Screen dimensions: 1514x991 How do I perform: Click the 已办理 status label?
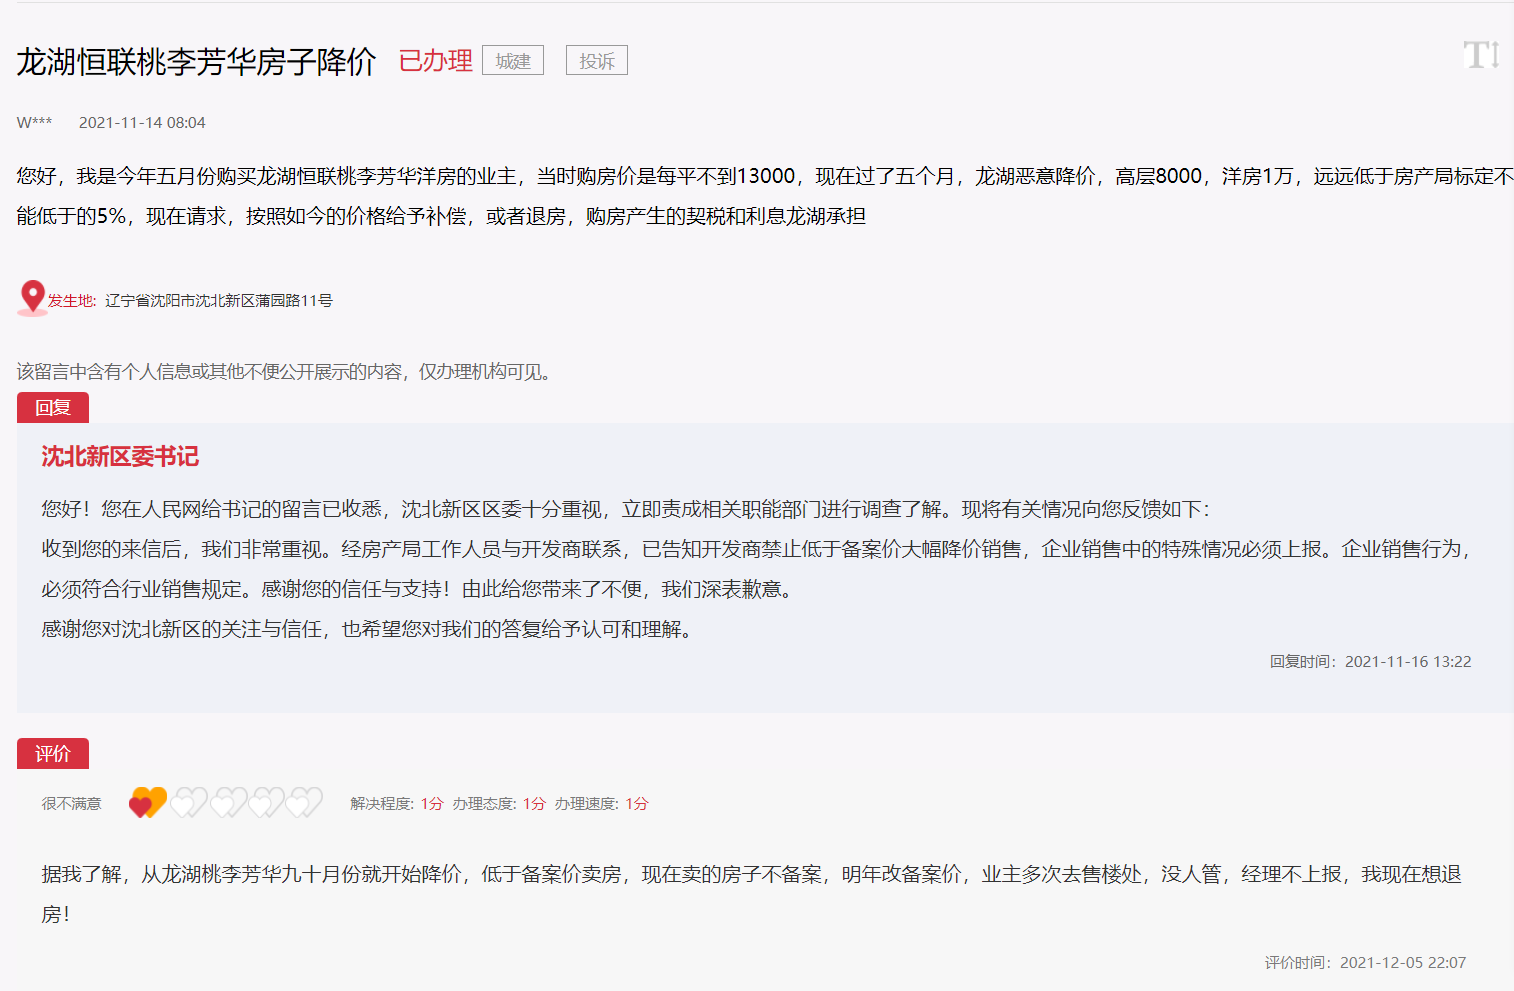pyautogui.click(x=436, y=61)
